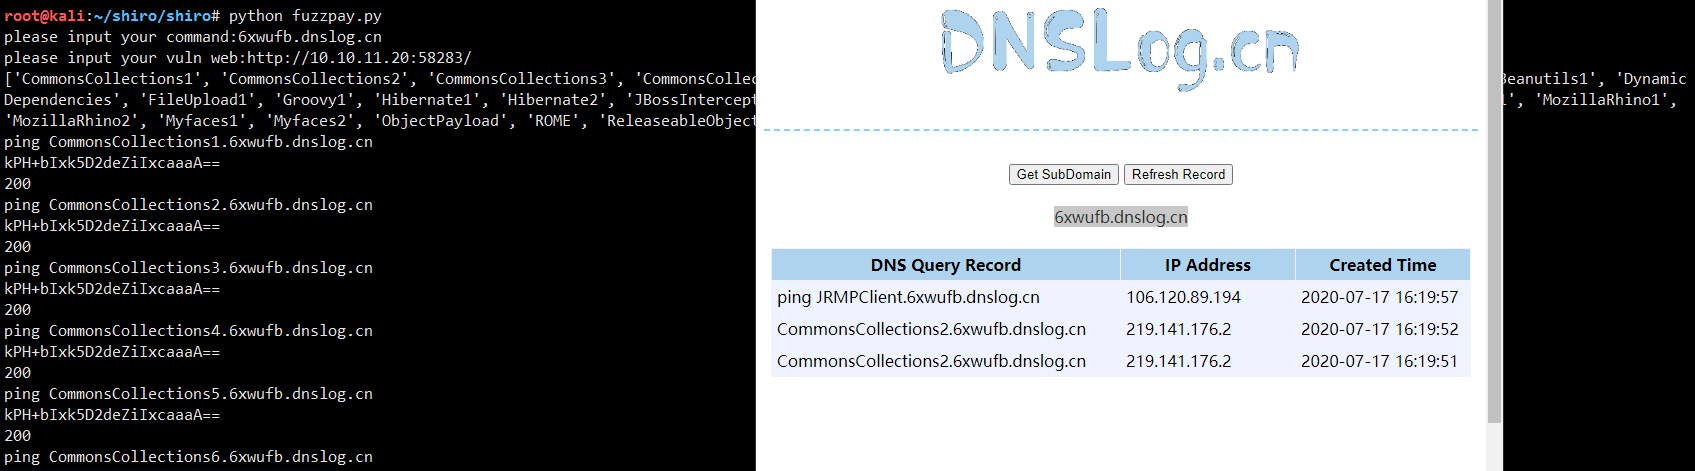Select the ping JRMPClient.6xwufb.dnslog.cn record

point(908,297)
